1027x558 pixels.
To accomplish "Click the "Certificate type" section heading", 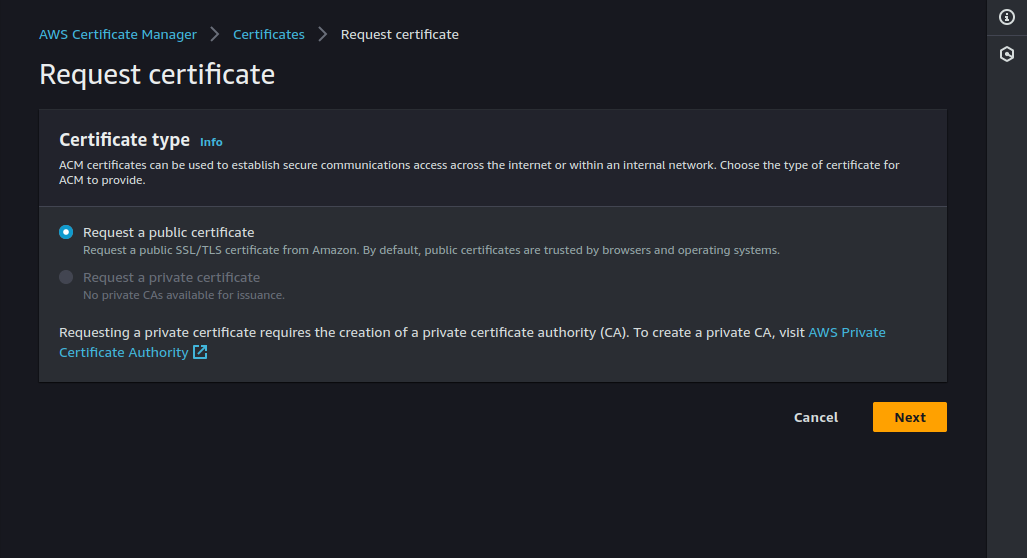I will 125,140.
